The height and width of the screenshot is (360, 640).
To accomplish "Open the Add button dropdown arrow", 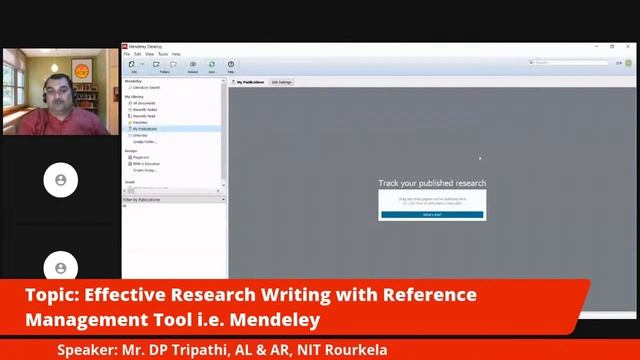I will pyautogui.click(x=142, y=64).
